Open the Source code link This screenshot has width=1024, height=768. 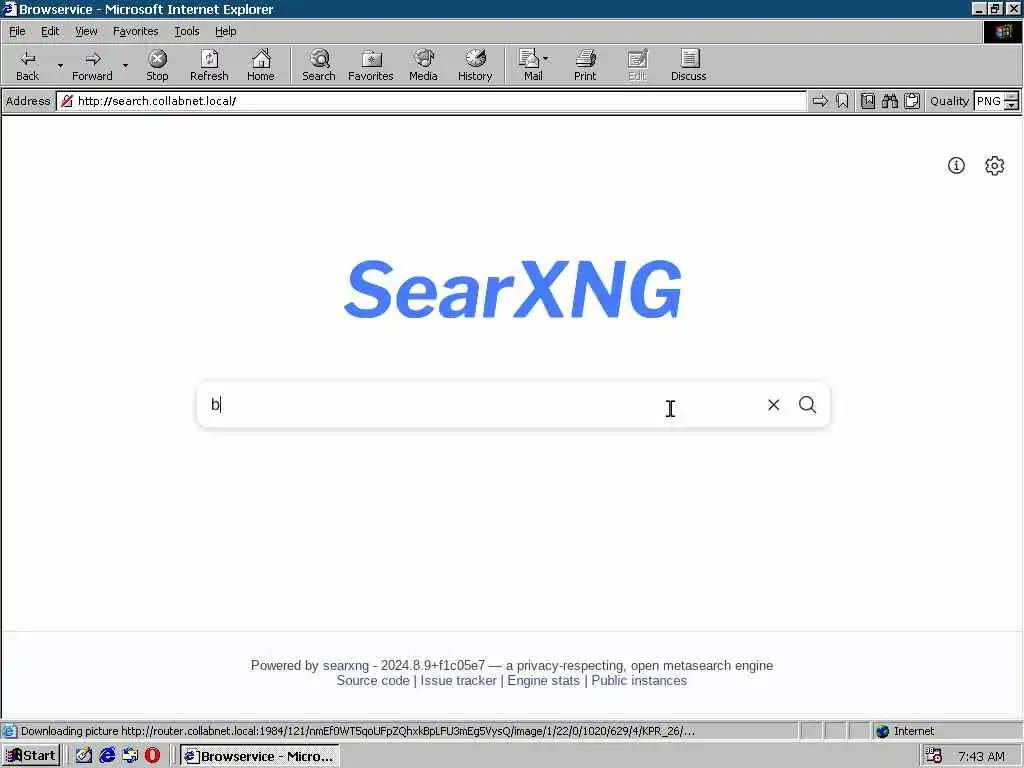tap(373, 680)
